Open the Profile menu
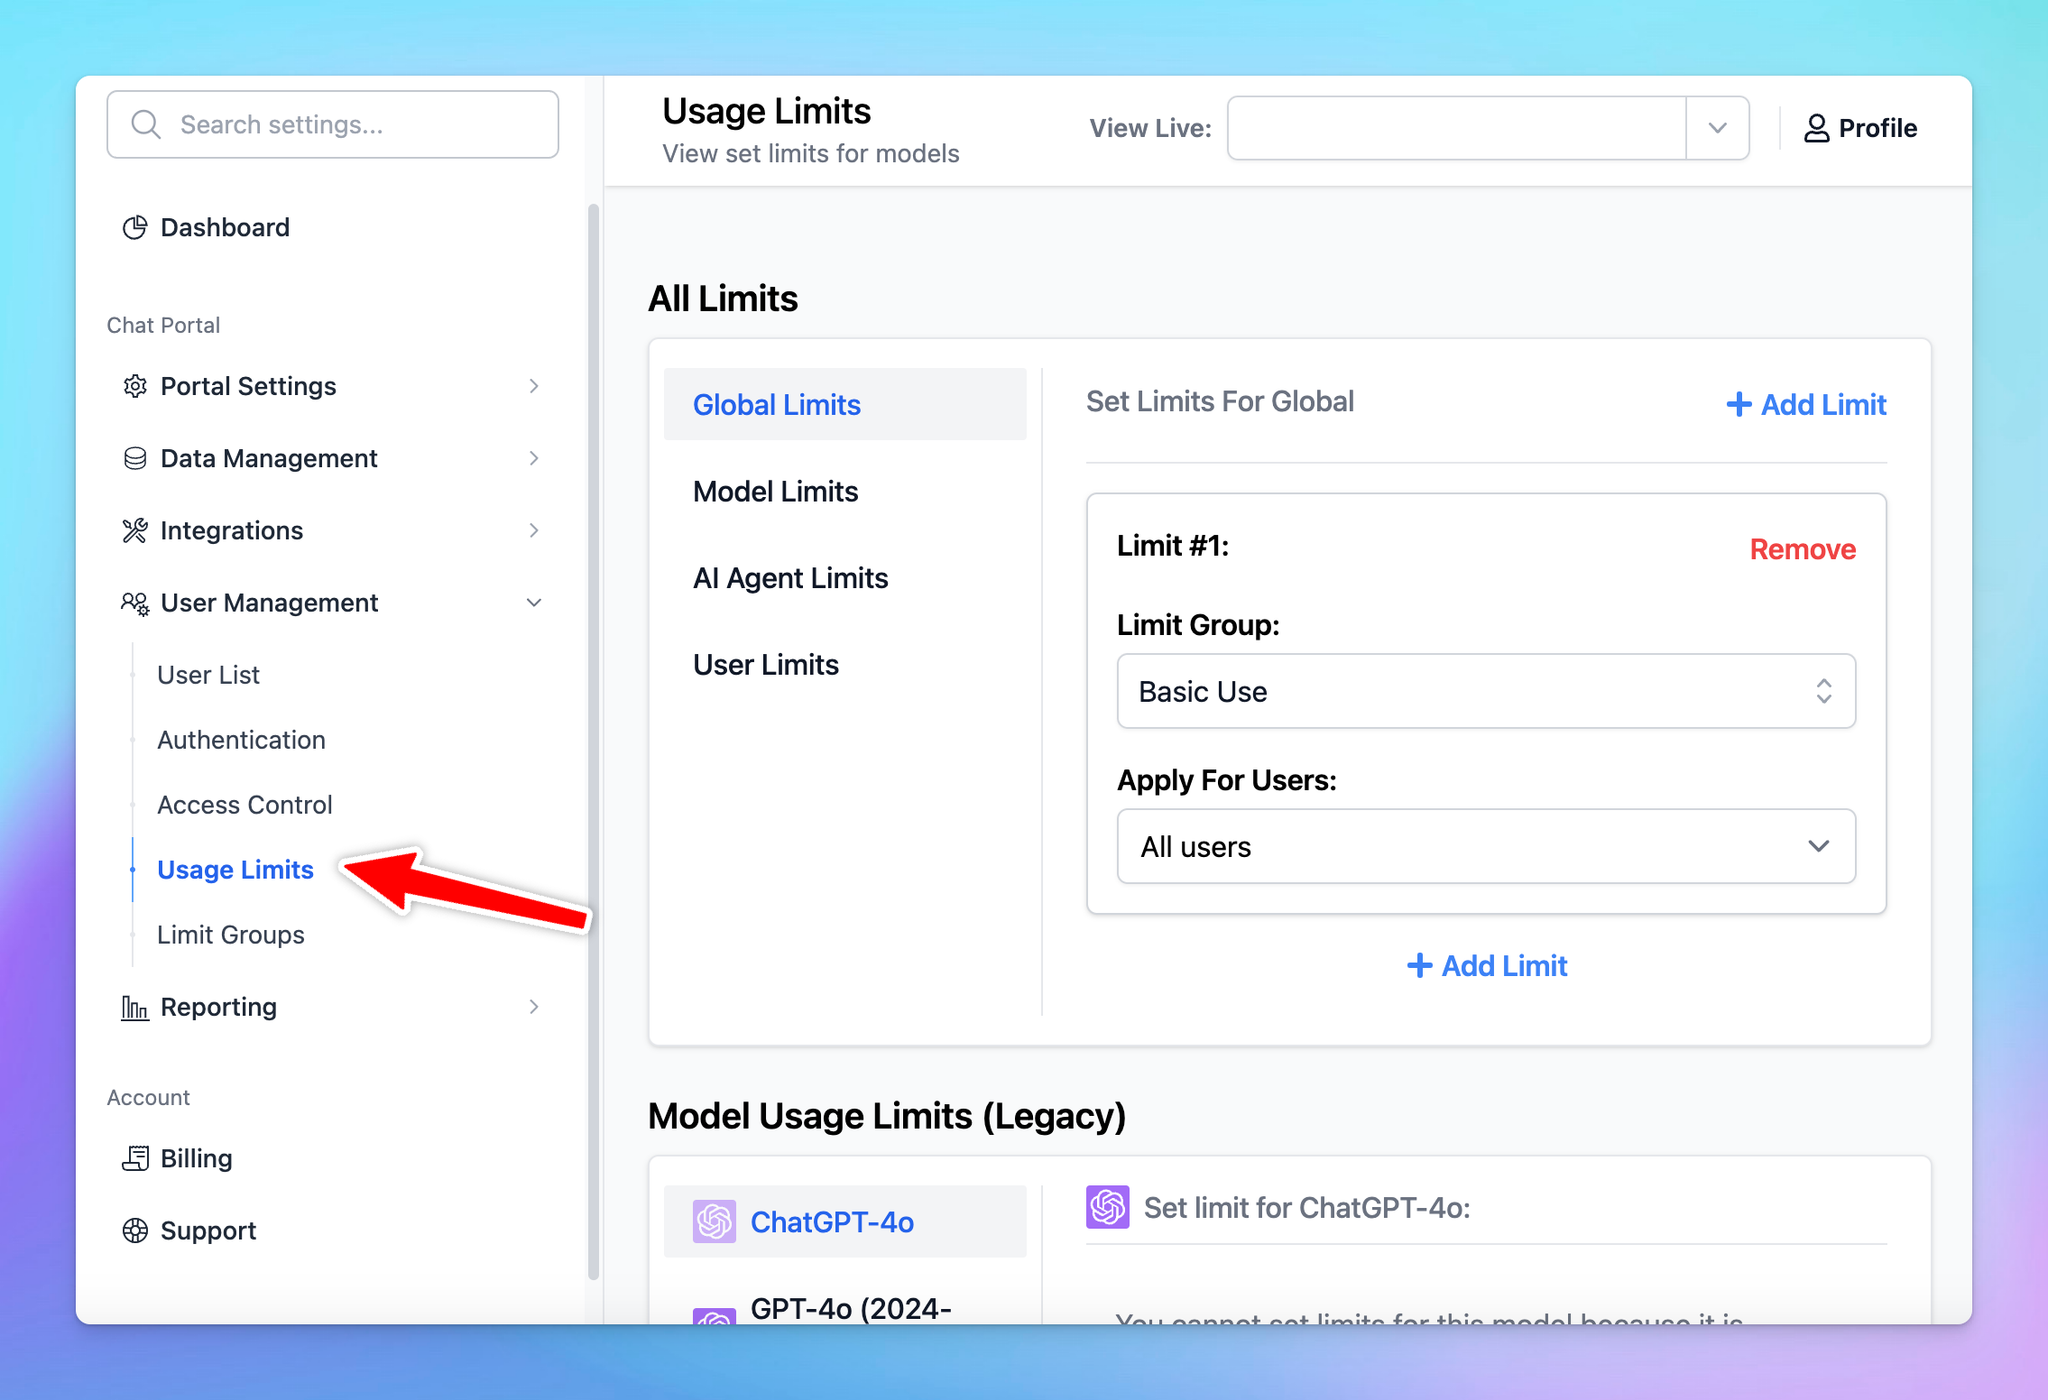This screenshot has height=1400, width=2048. point(1860,128)
